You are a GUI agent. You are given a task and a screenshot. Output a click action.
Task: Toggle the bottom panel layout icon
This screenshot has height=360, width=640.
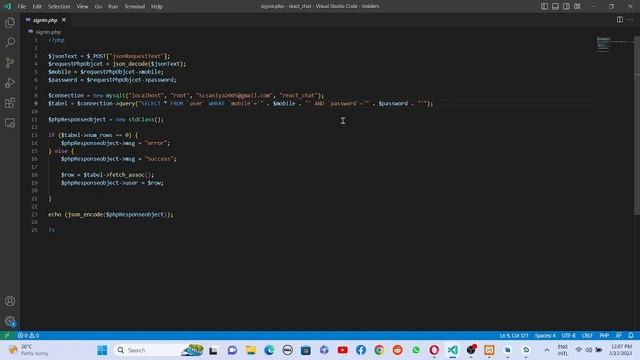coord(555,6)
